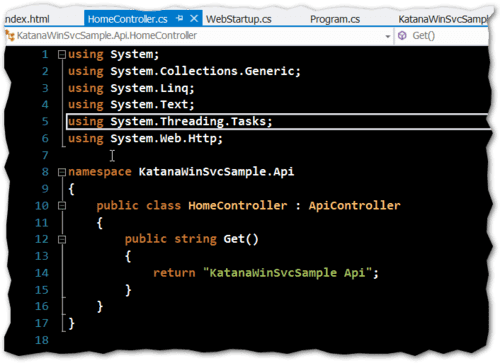This screenshot has width=500, height=363.
Task: Click 'KatanaWinSvcSample.Api' namespace name
Action: click(x=216, y=172)
